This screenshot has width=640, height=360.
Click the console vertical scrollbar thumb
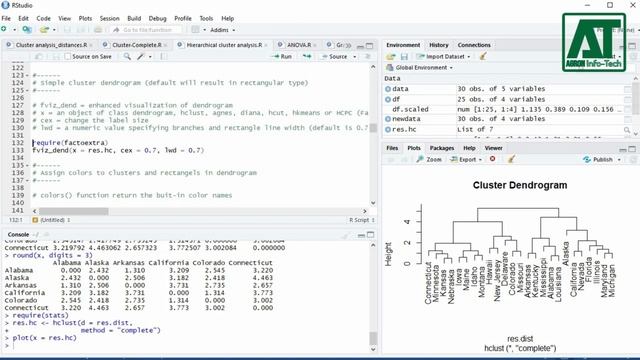(x=373, y=338)
